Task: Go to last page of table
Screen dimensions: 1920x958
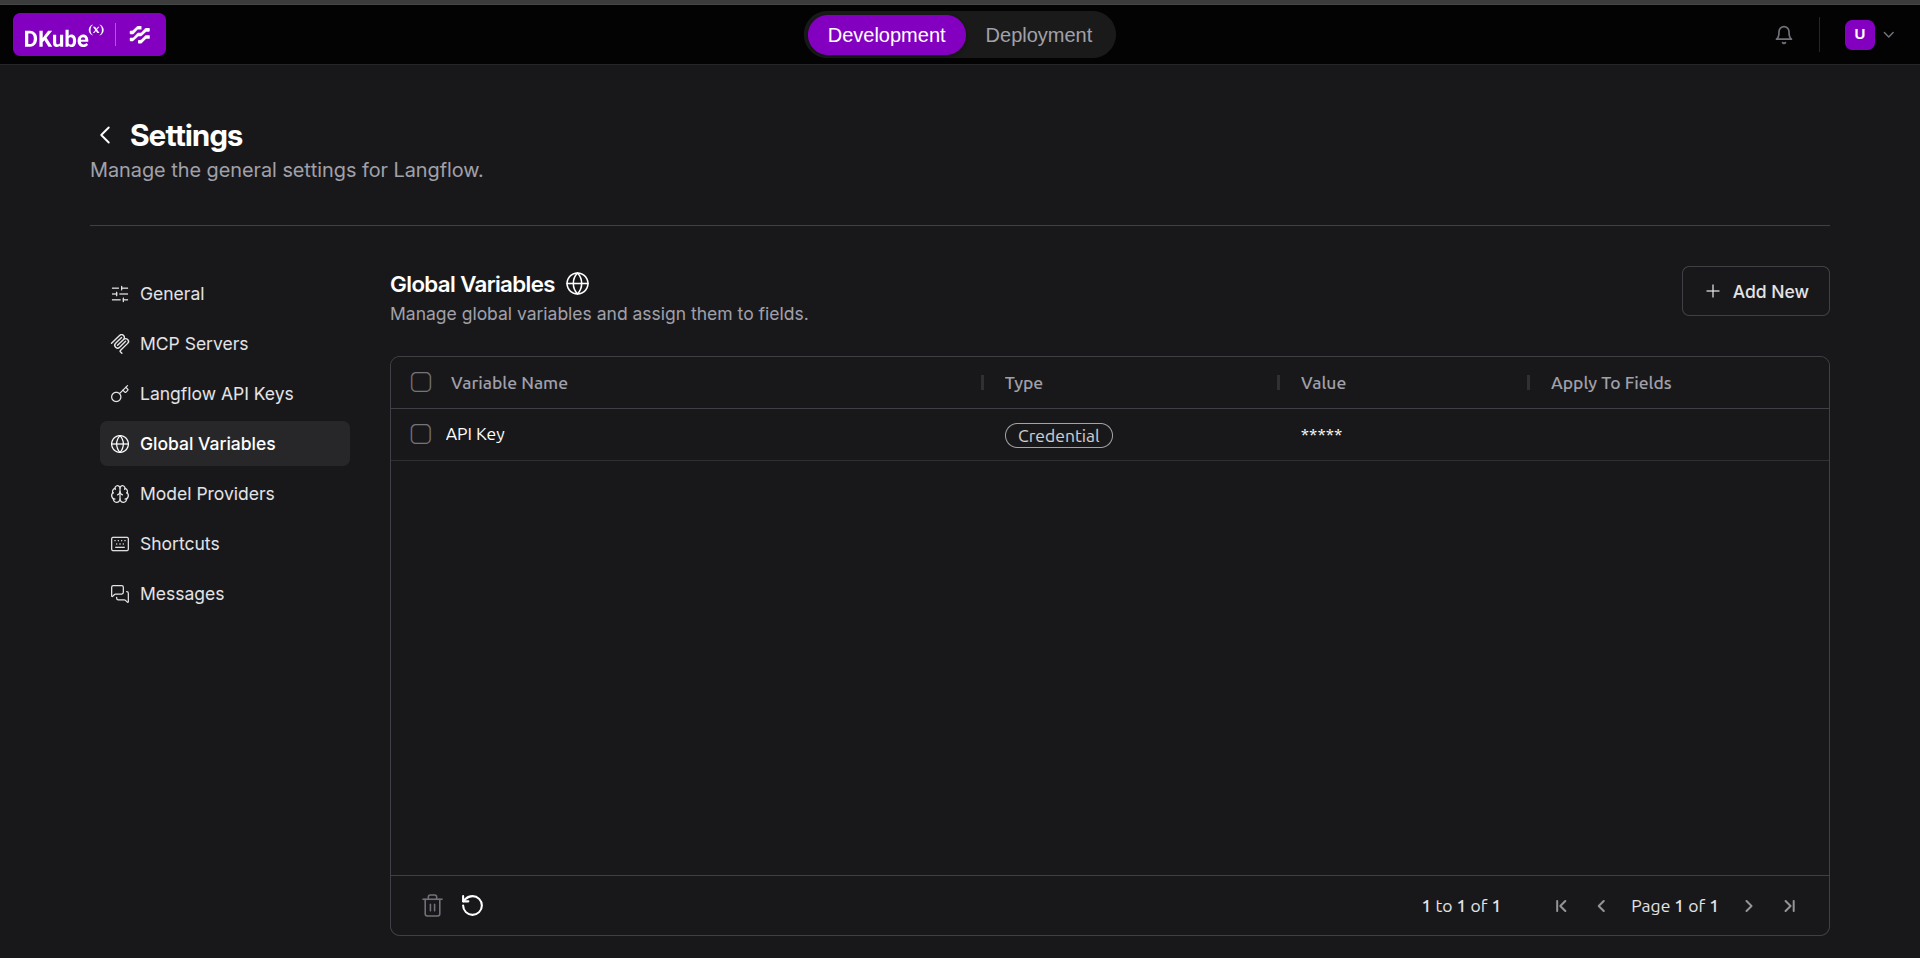Action: [1790, 906]
